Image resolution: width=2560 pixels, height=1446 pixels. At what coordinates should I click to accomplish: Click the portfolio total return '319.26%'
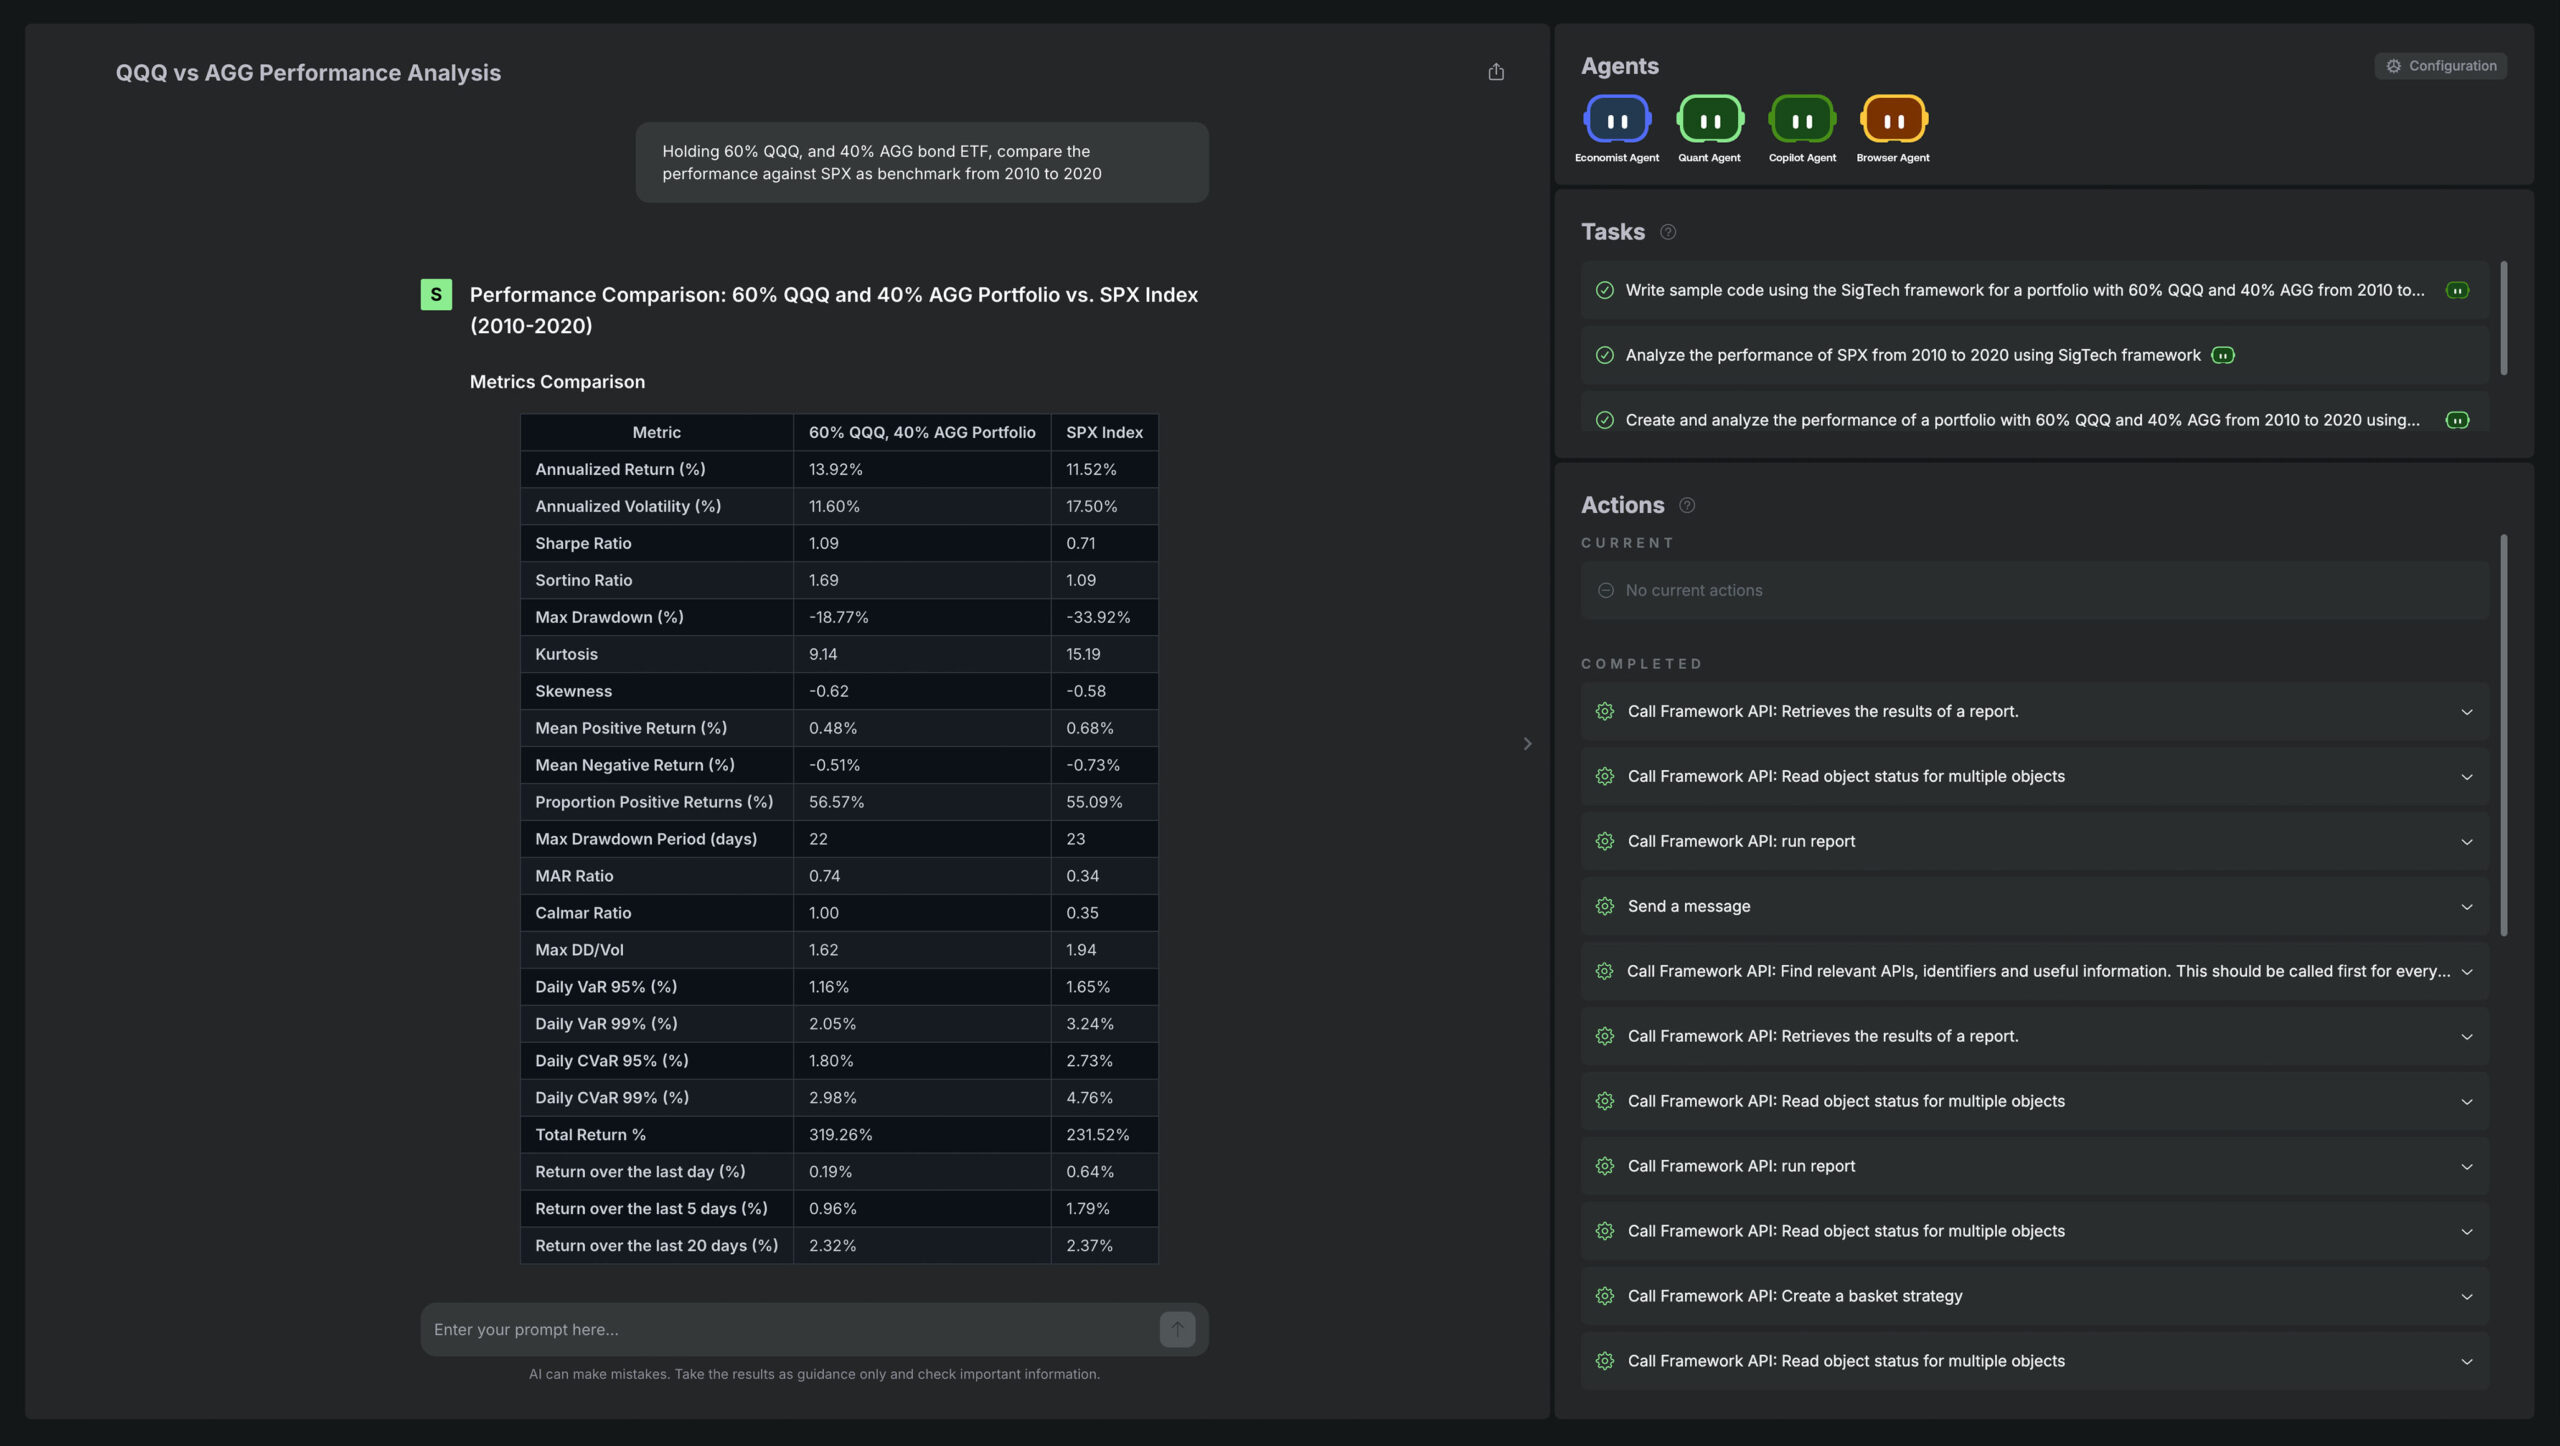point(840,1135)
